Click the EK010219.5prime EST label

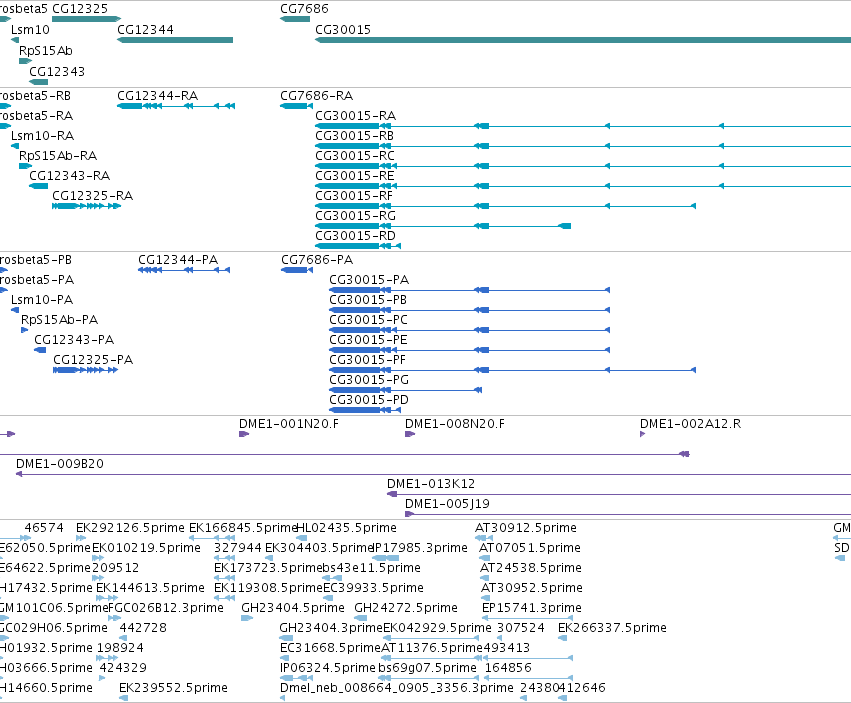[x=147, y=548]
